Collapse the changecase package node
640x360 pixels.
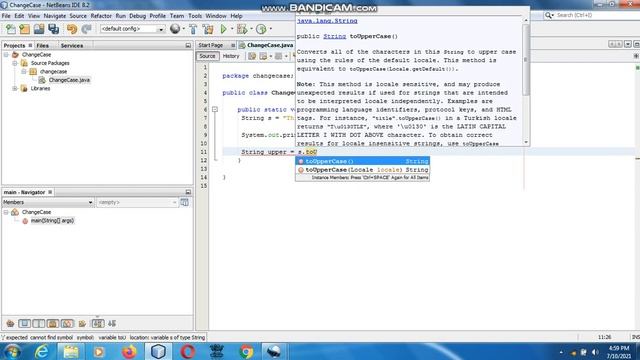tap(24, 71)
